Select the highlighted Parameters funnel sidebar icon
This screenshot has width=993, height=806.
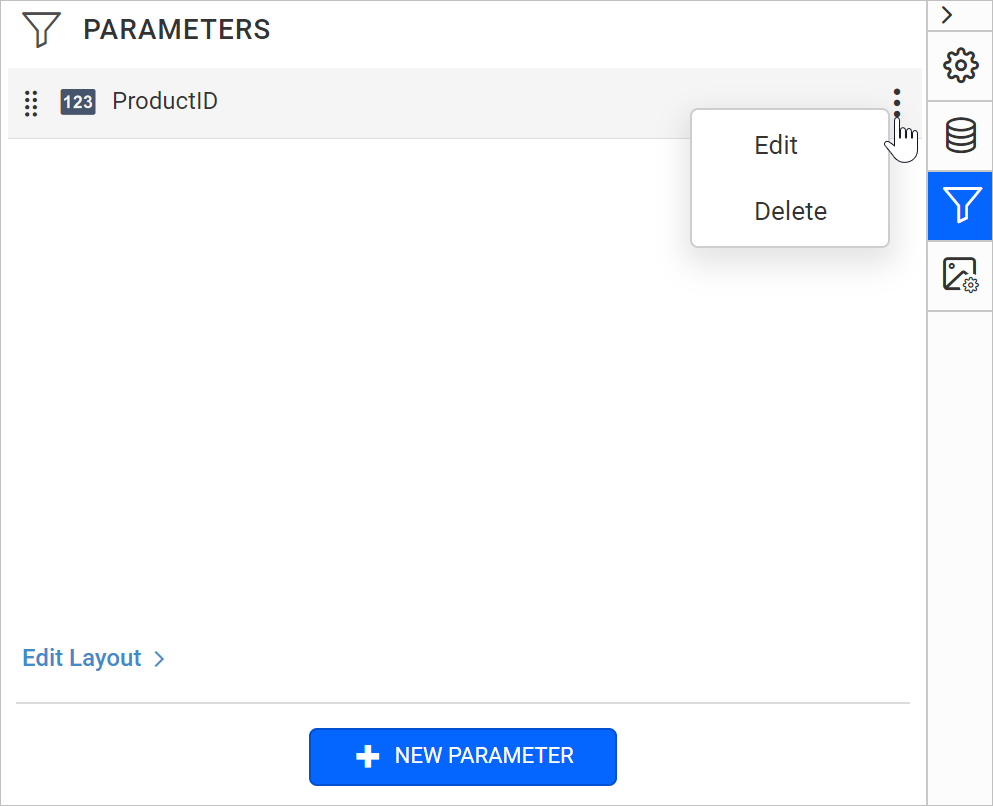point(960,206)
